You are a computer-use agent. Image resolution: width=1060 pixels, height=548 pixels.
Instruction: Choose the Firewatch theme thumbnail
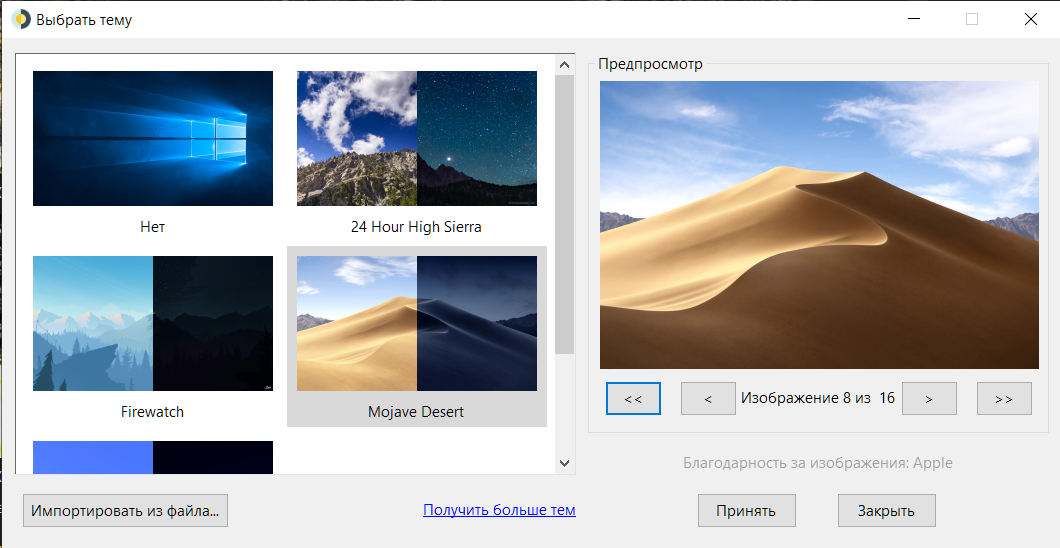[x=153, y=323]
